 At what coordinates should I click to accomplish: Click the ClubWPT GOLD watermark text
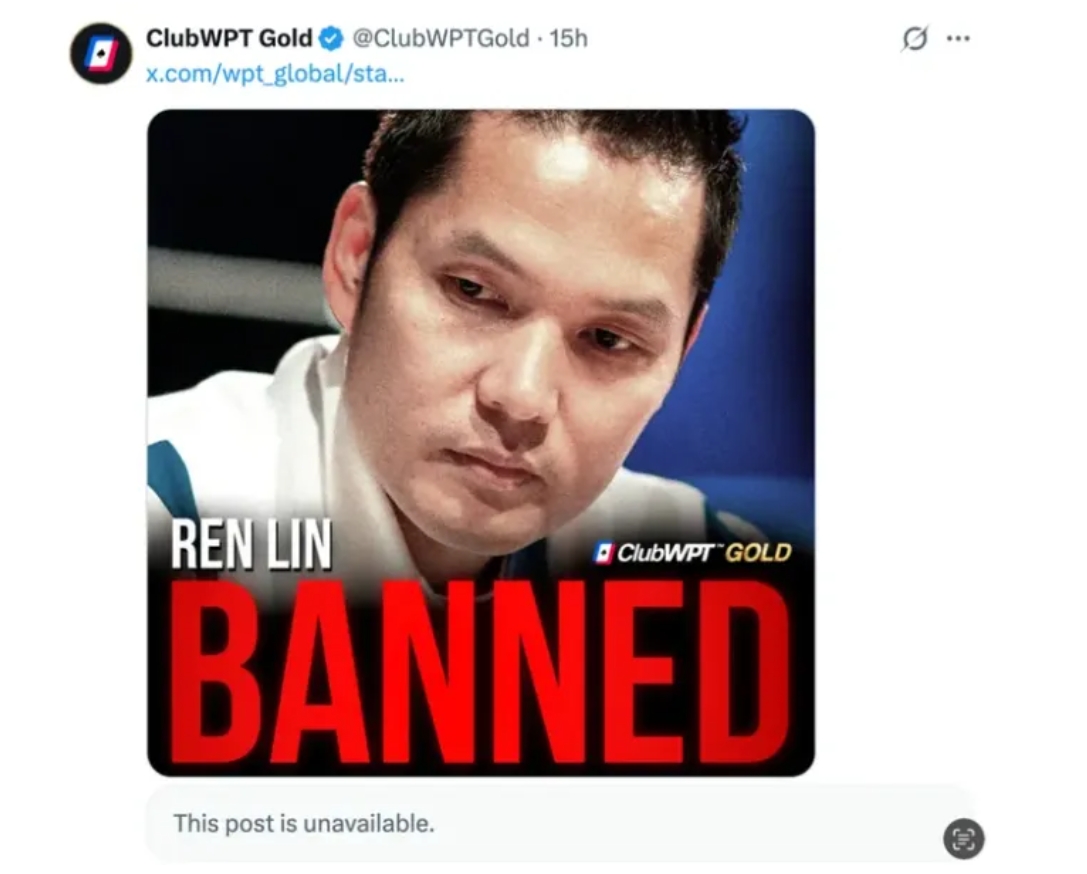pos(704,553)
